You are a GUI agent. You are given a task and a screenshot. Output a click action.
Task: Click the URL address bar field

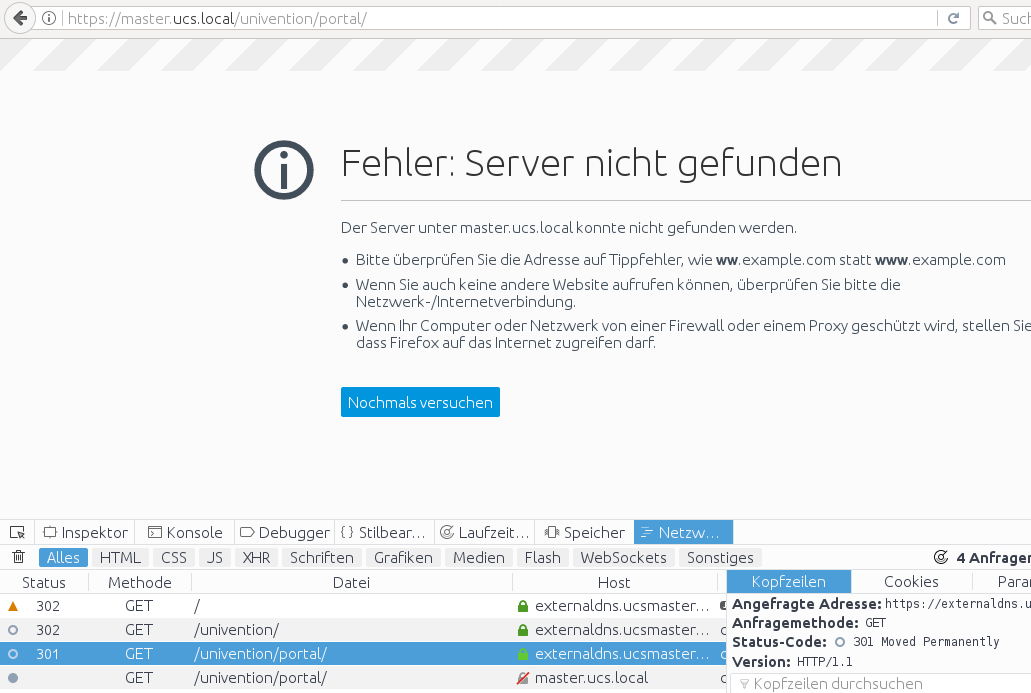click(500, 19)
